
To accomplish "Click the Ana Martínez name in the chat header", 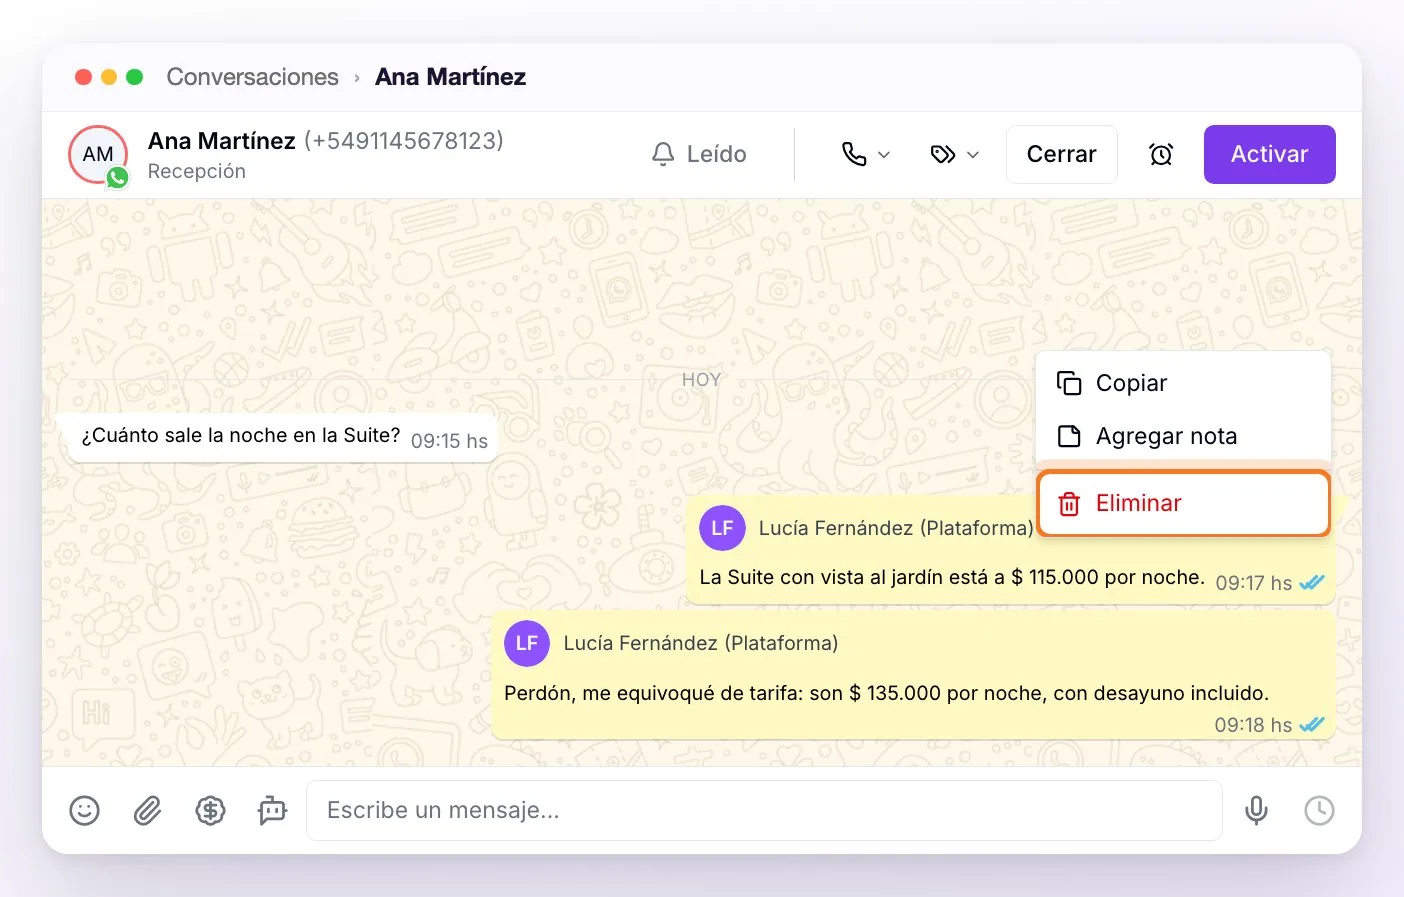I will 222,141.
